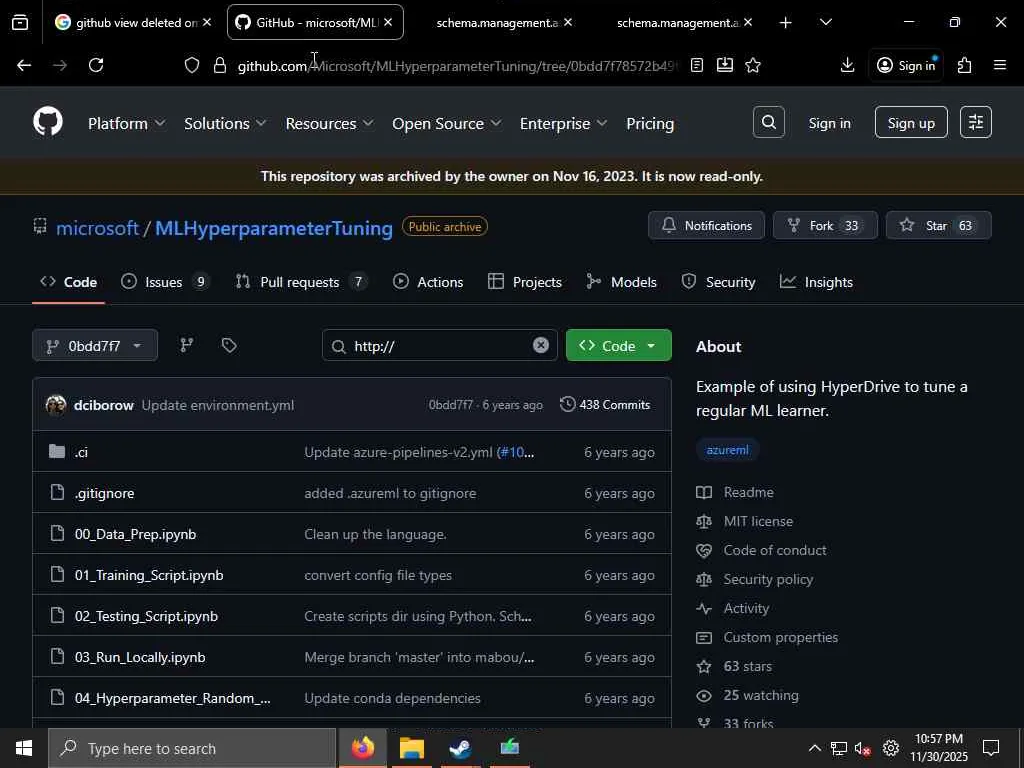Close the GitHub - microsoft/ML tab
The width and height of the screenshot is (1024, 768).
point(388,22)
